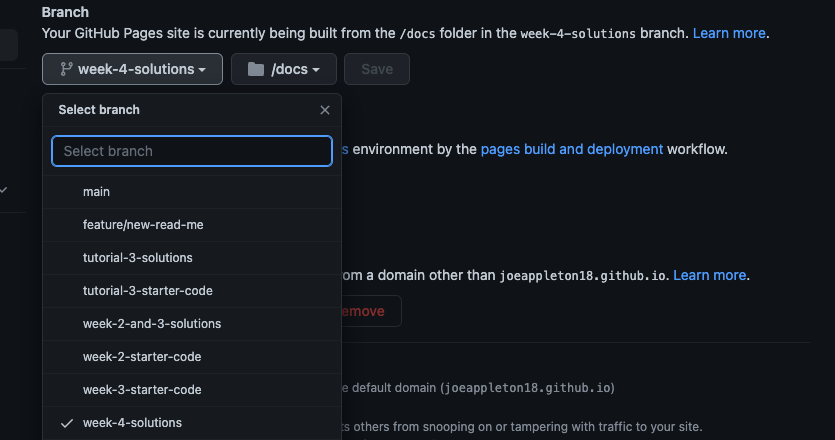This screenshot has height=440, width=835.
Task: Open Learn more link about custom domain
Action: (709, 275)
